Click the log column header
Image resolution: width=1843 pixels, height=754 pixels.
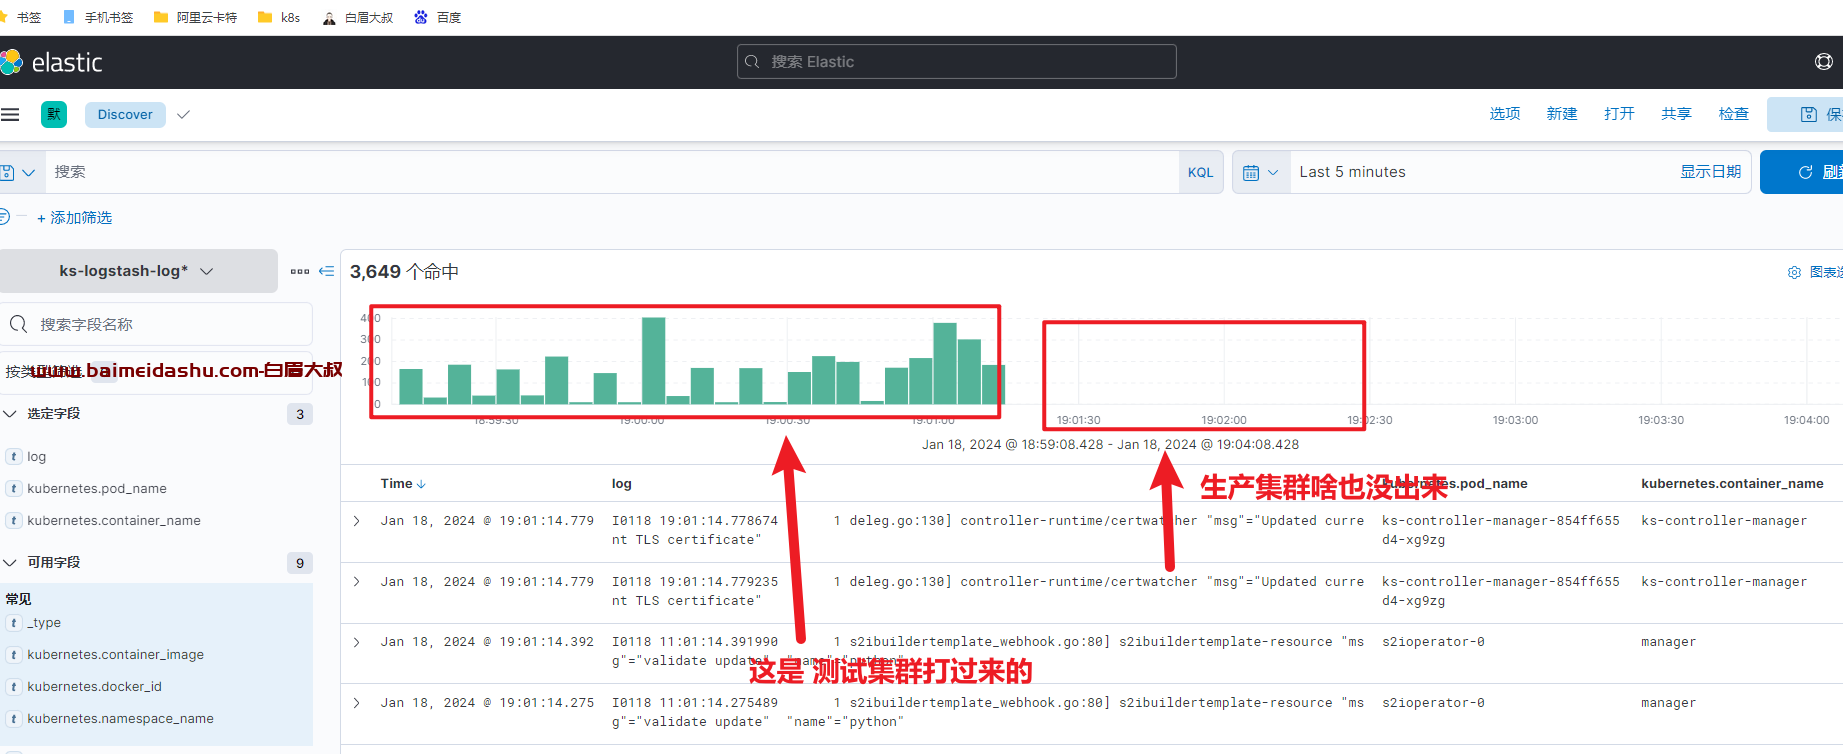[x=622, y=483]
